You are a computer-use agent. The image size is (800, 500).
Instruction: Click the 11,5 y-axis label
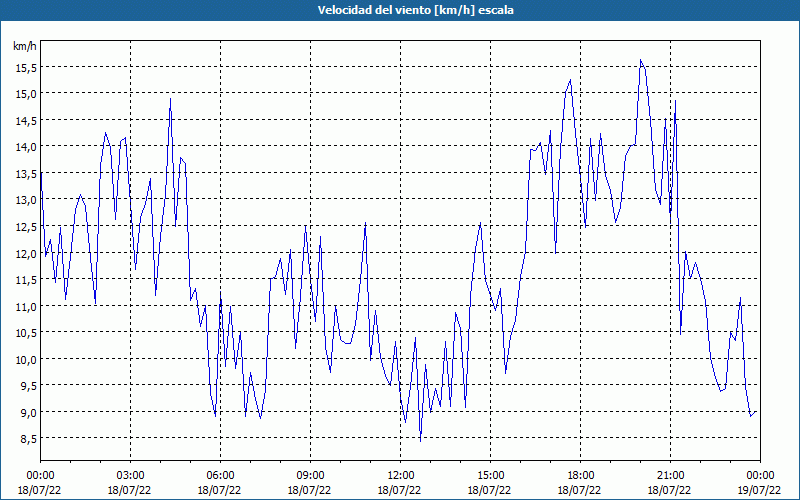tap(25, 280)
